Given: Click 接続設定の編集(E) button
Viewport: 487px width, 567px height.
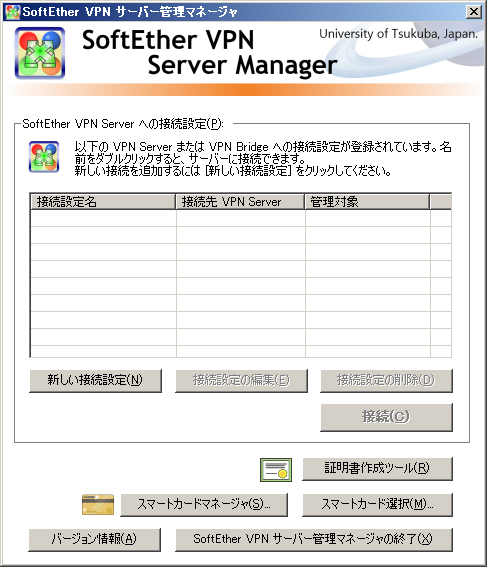Looking at the screenshot, I should point(241,380).
